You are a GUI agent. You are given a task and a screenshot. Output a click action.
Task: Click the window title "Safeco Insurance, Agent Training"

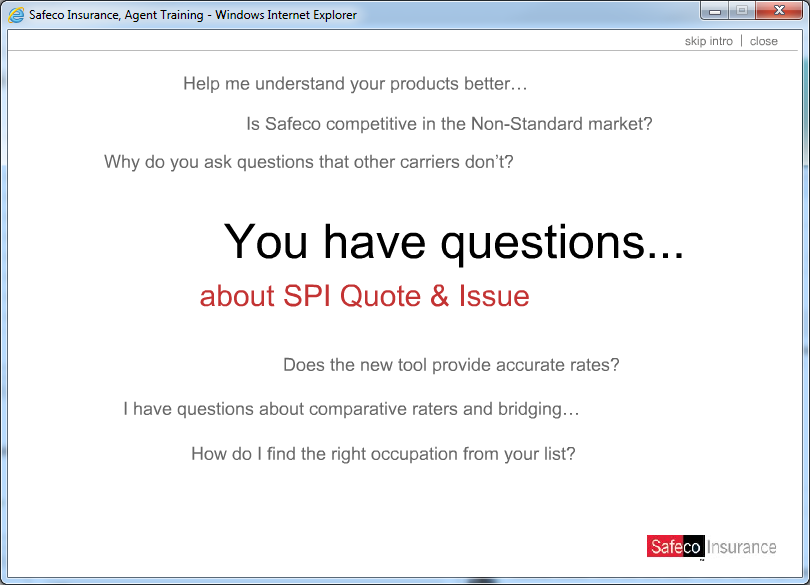[116, 15]
